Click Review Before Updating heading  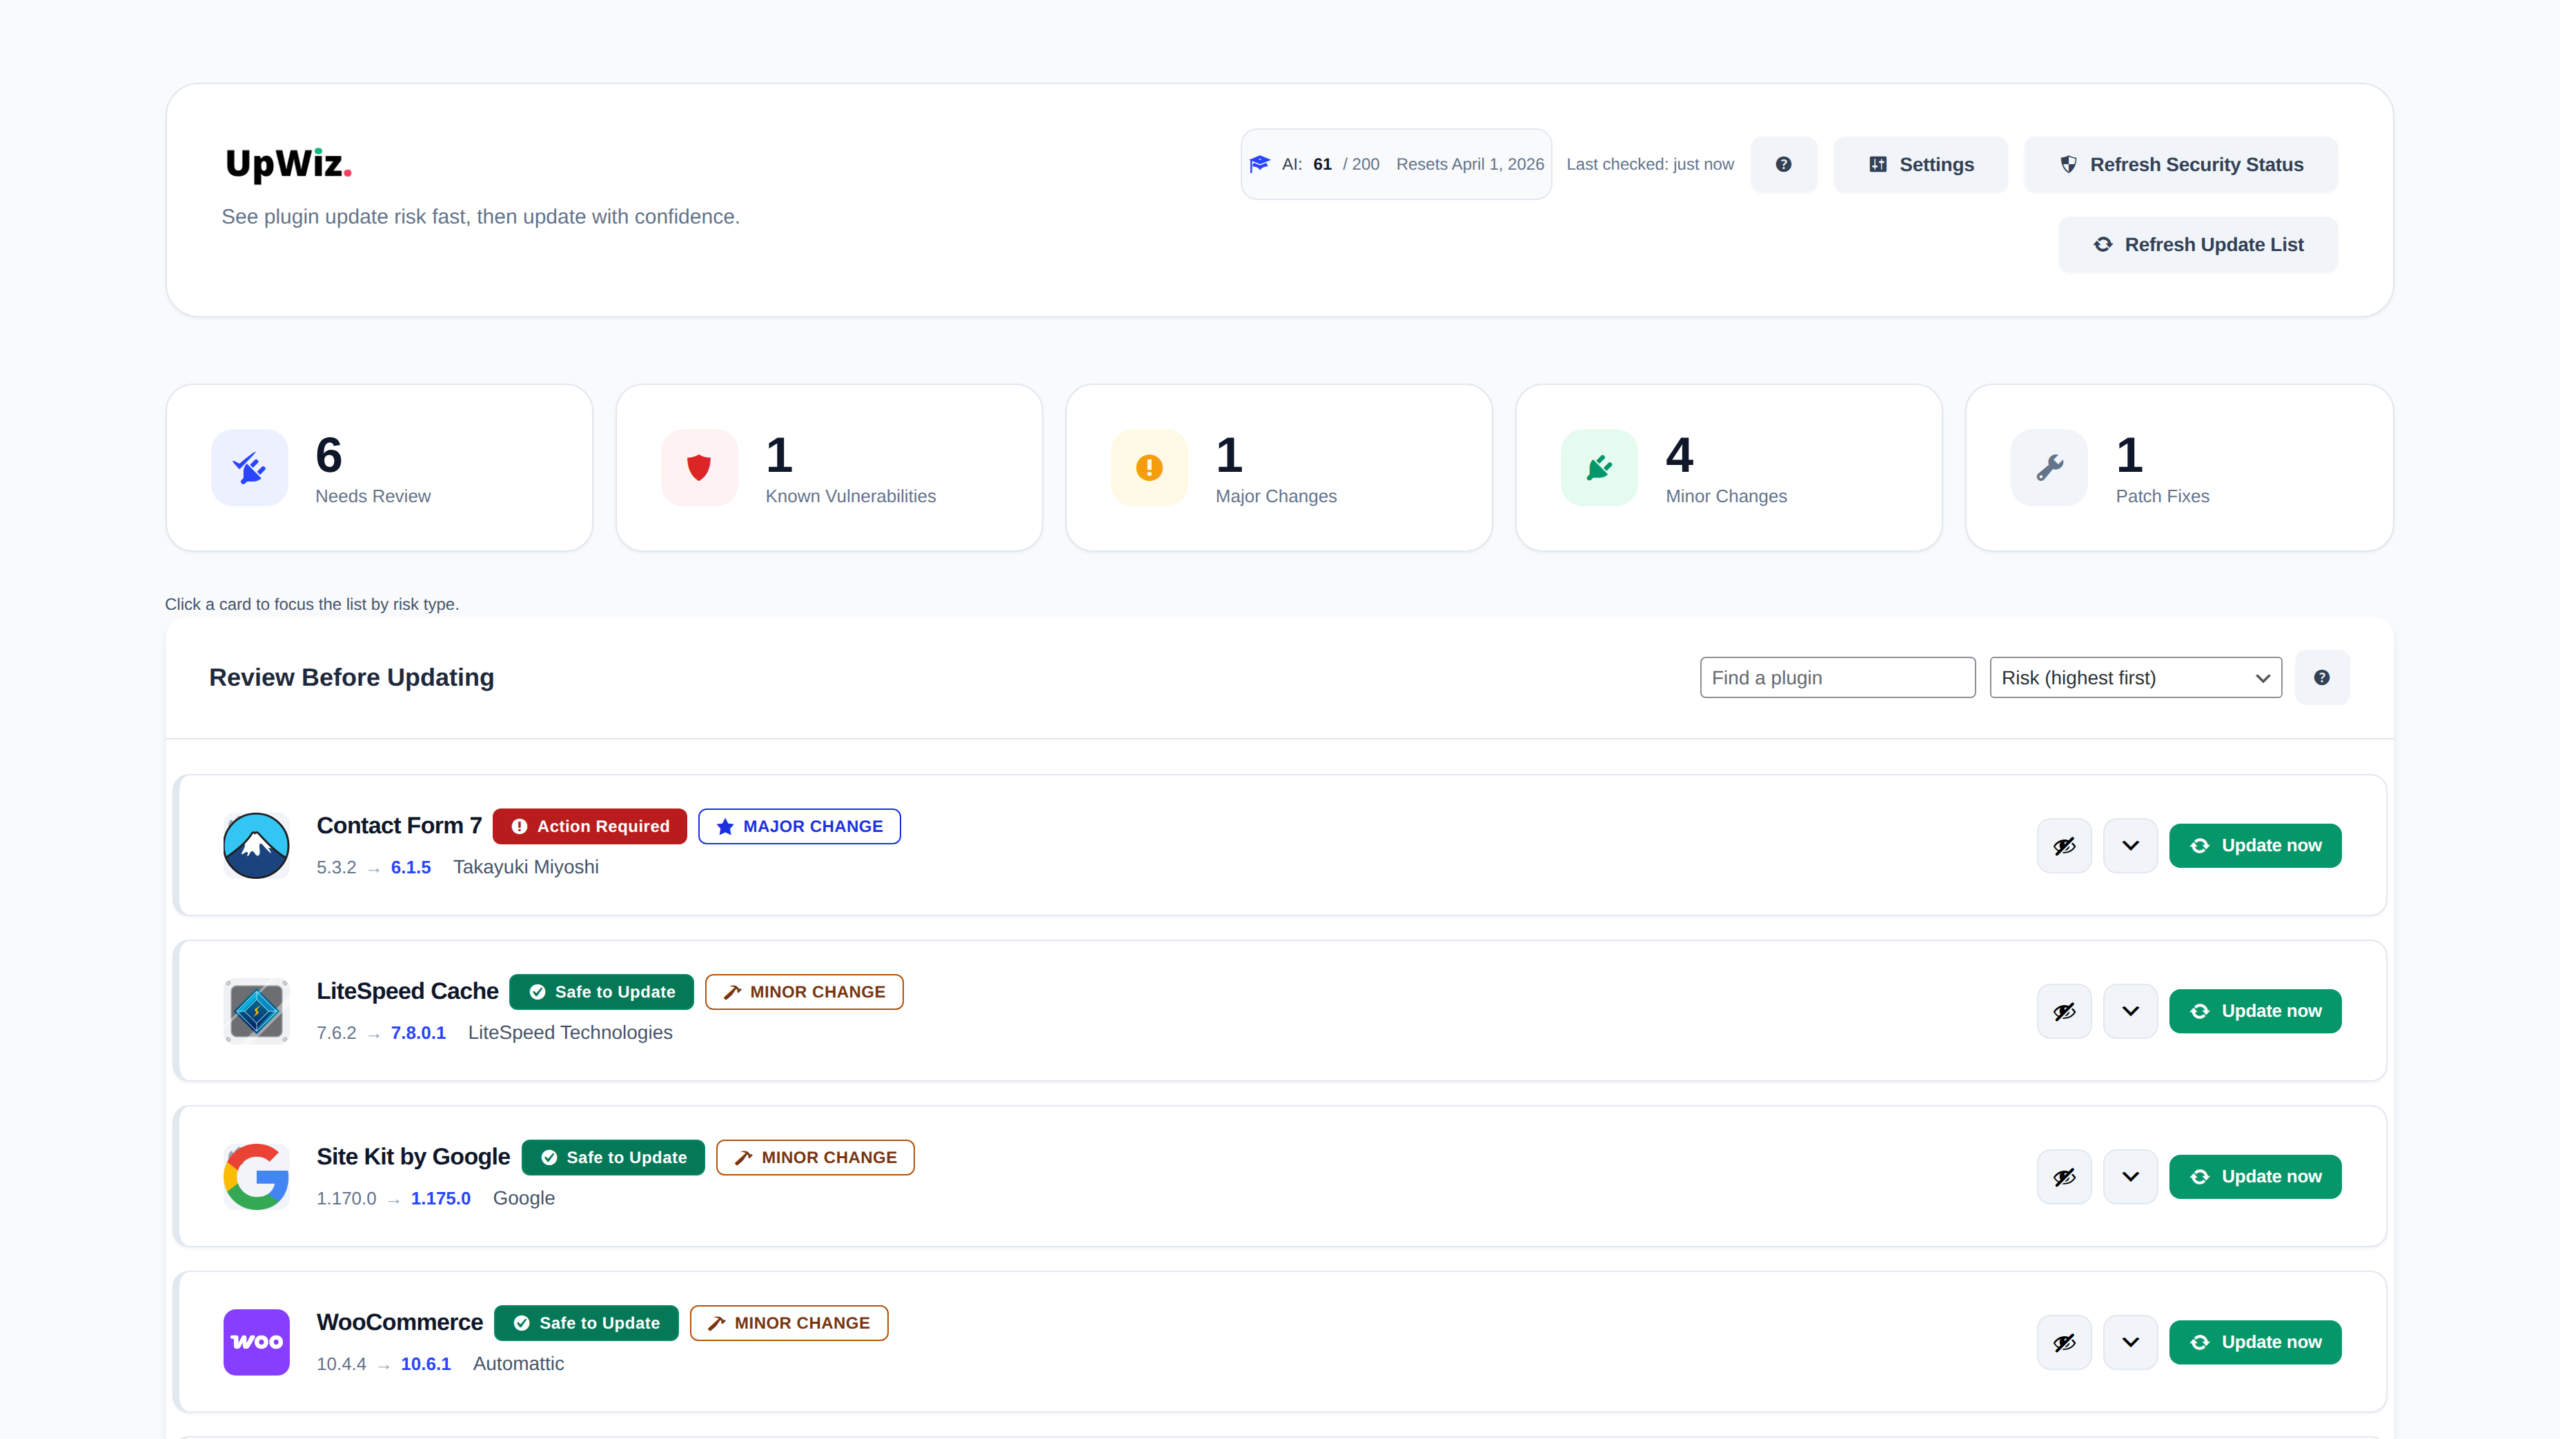351,677
